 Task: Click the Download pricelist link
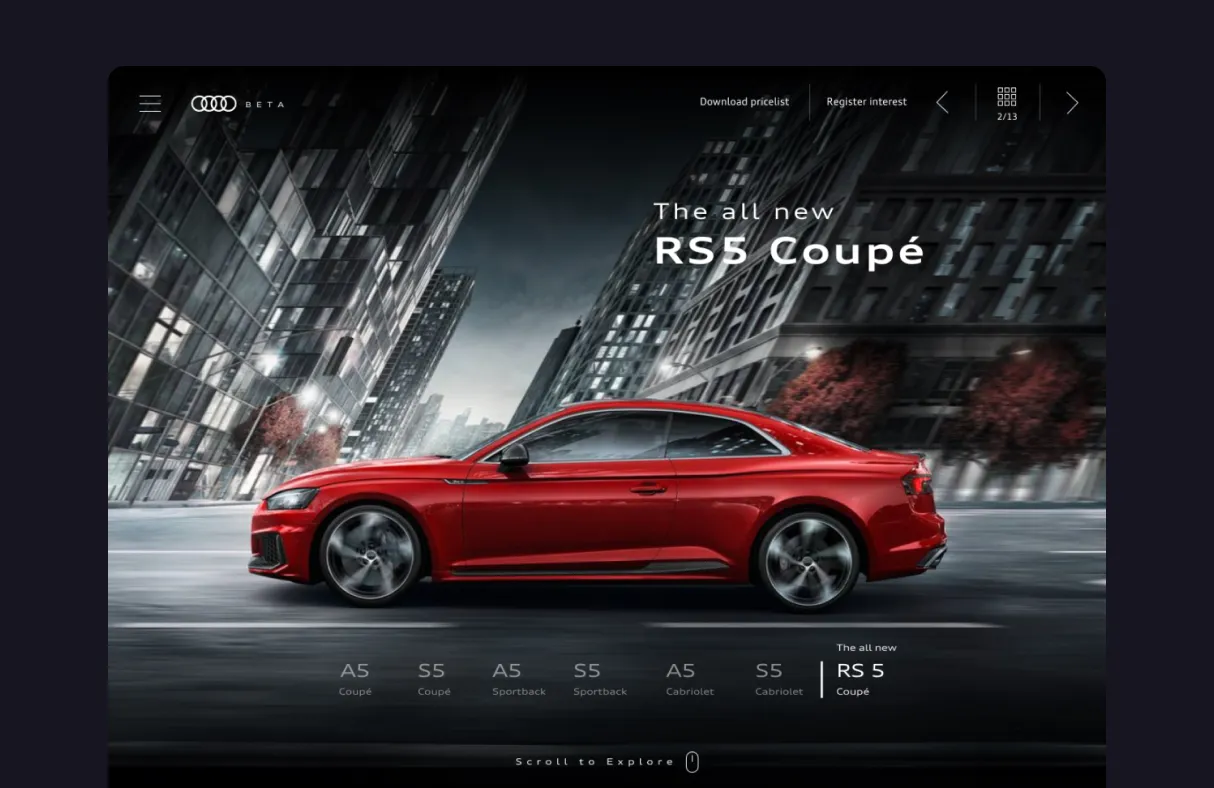(x=744, y=102)
